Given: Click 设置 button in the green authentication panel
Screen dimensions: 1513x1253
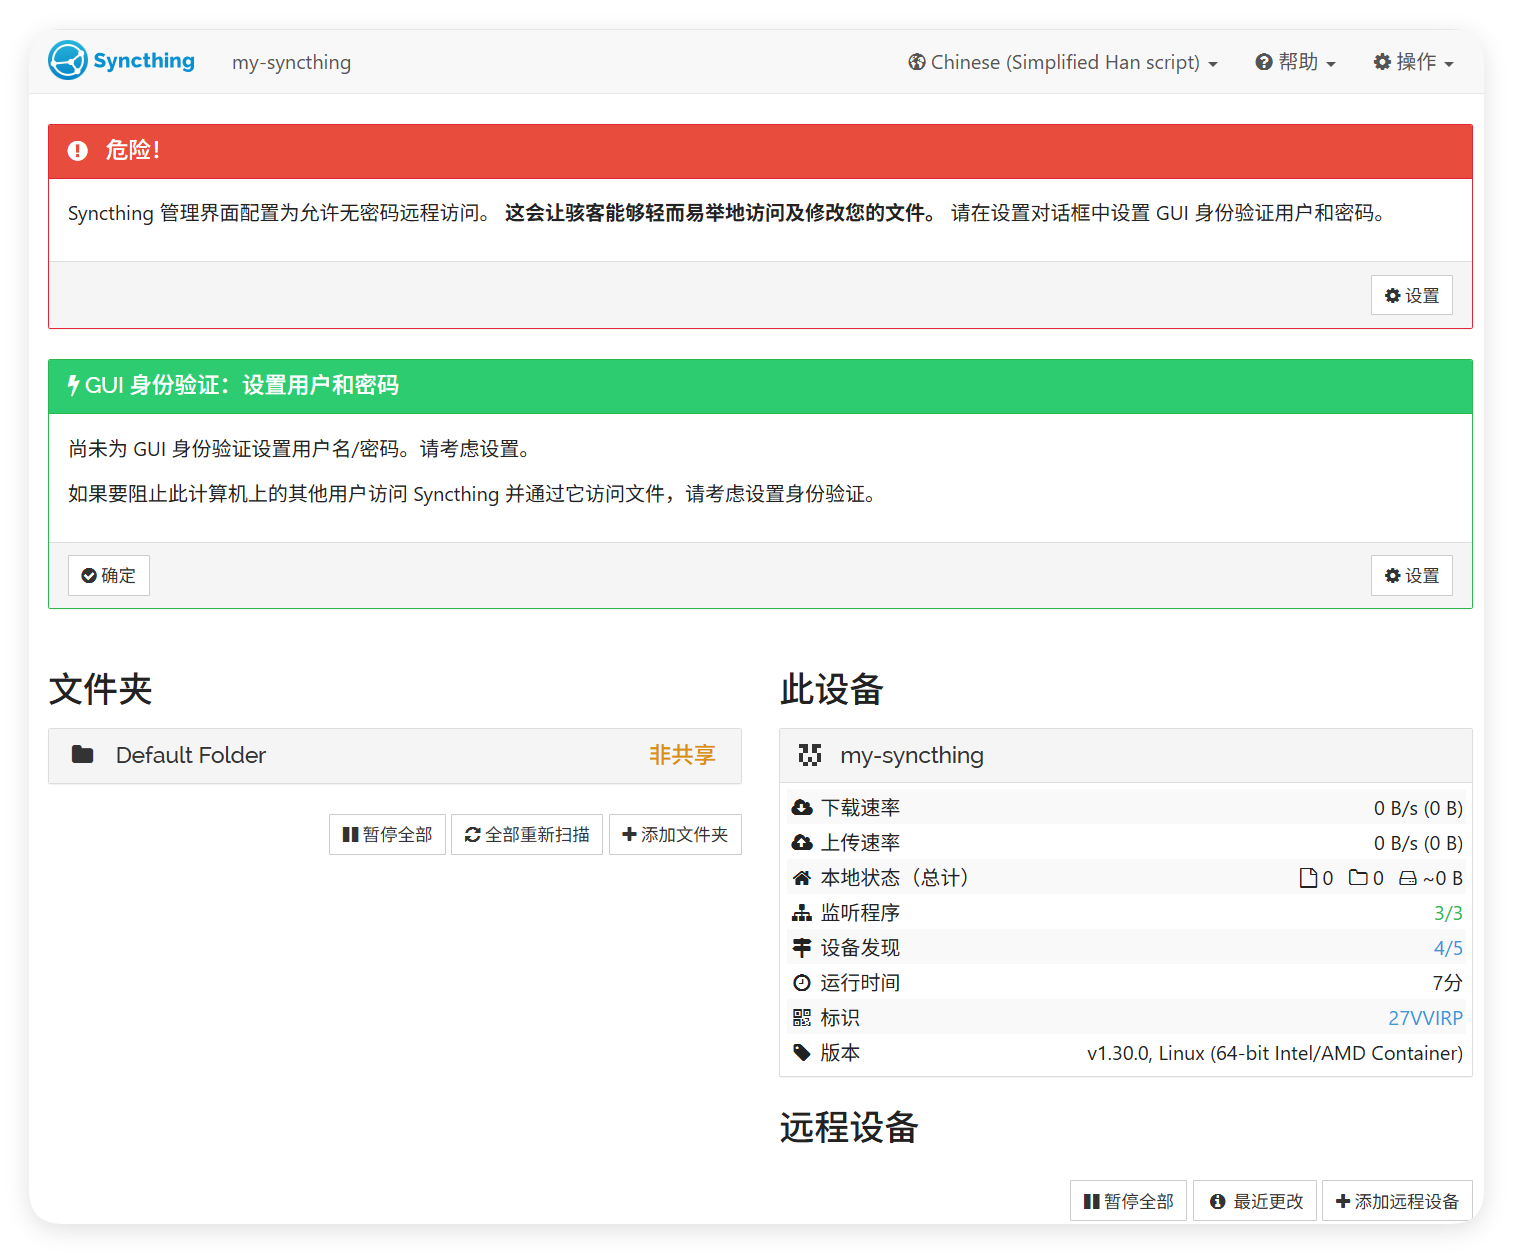Looking at the screenshot, I should point(1411,575).
